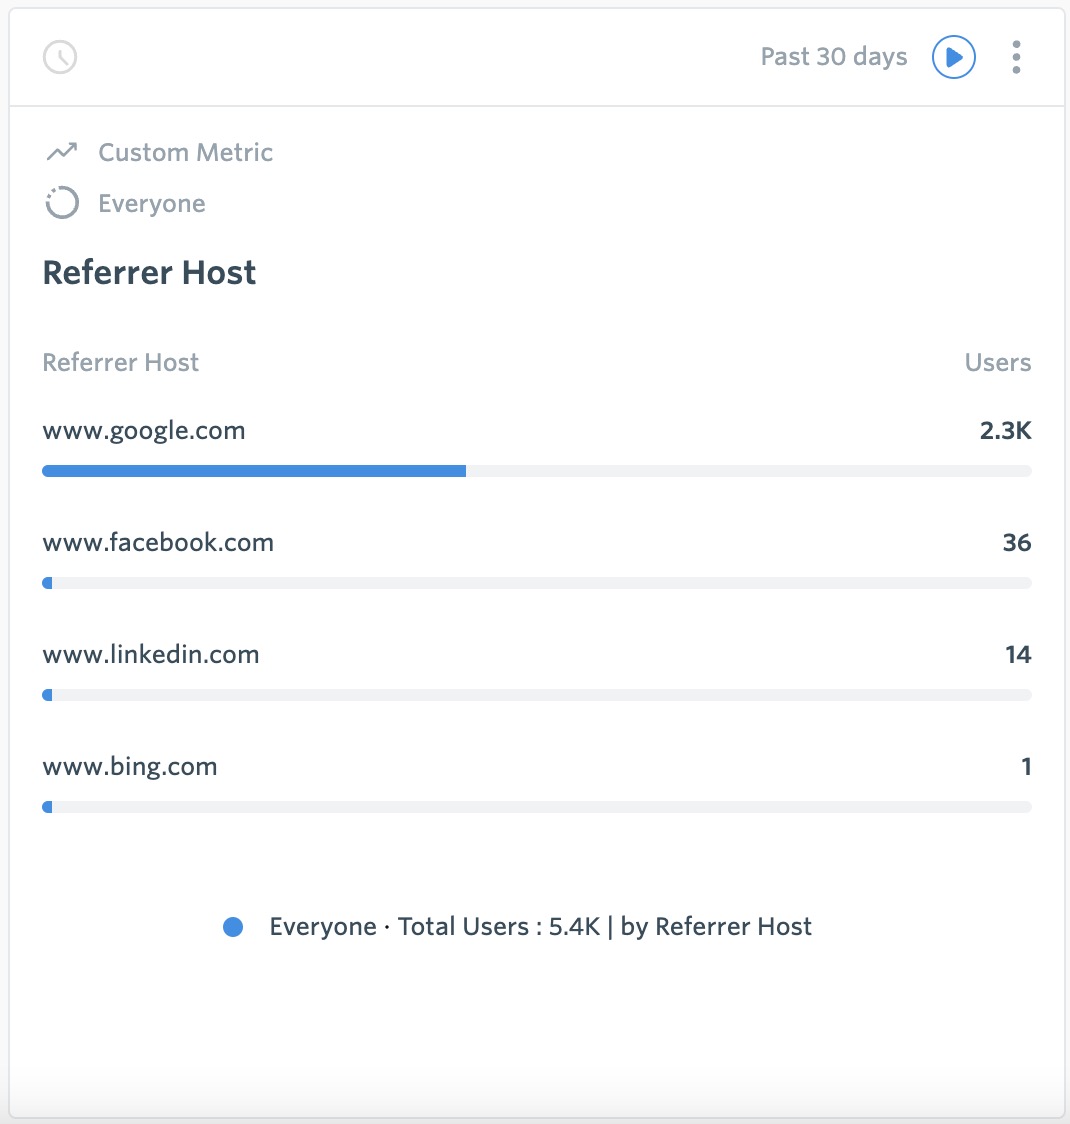Select the Custom Metric label
The image size is (1070, 1124).
[x=186, y=152]
